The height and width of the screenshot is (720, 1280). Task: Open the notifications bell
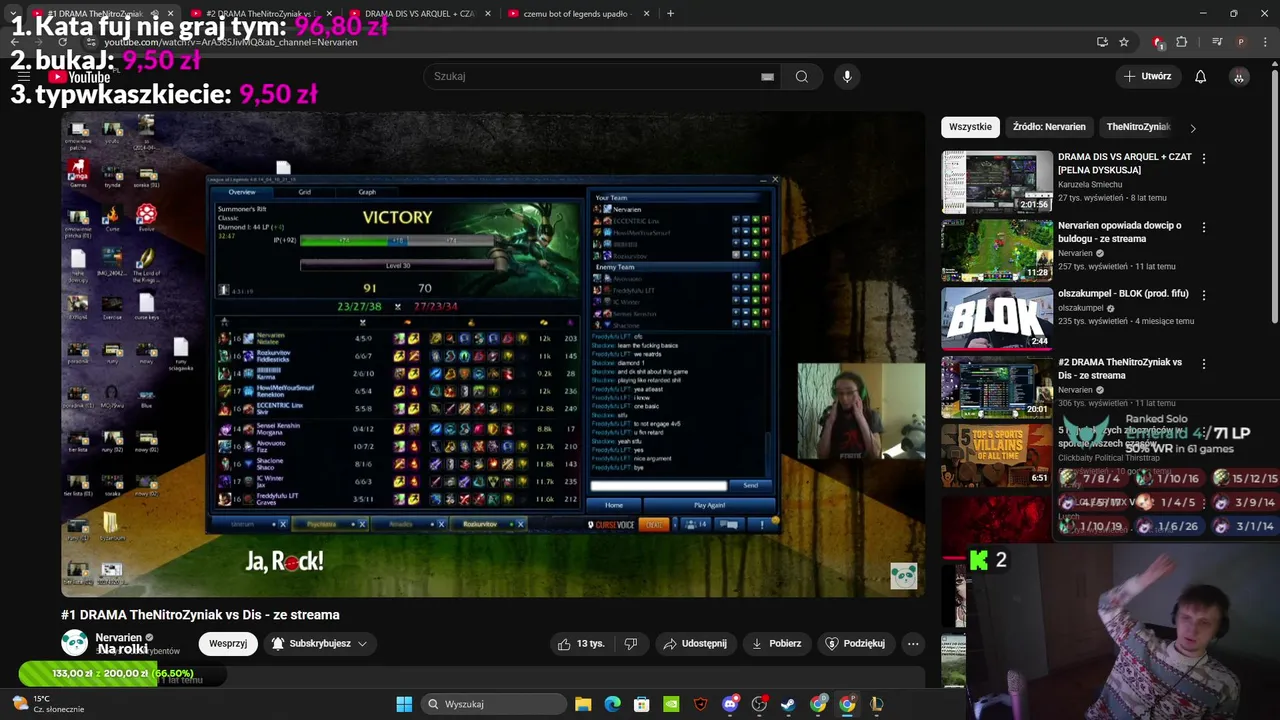click(1200, 76)
